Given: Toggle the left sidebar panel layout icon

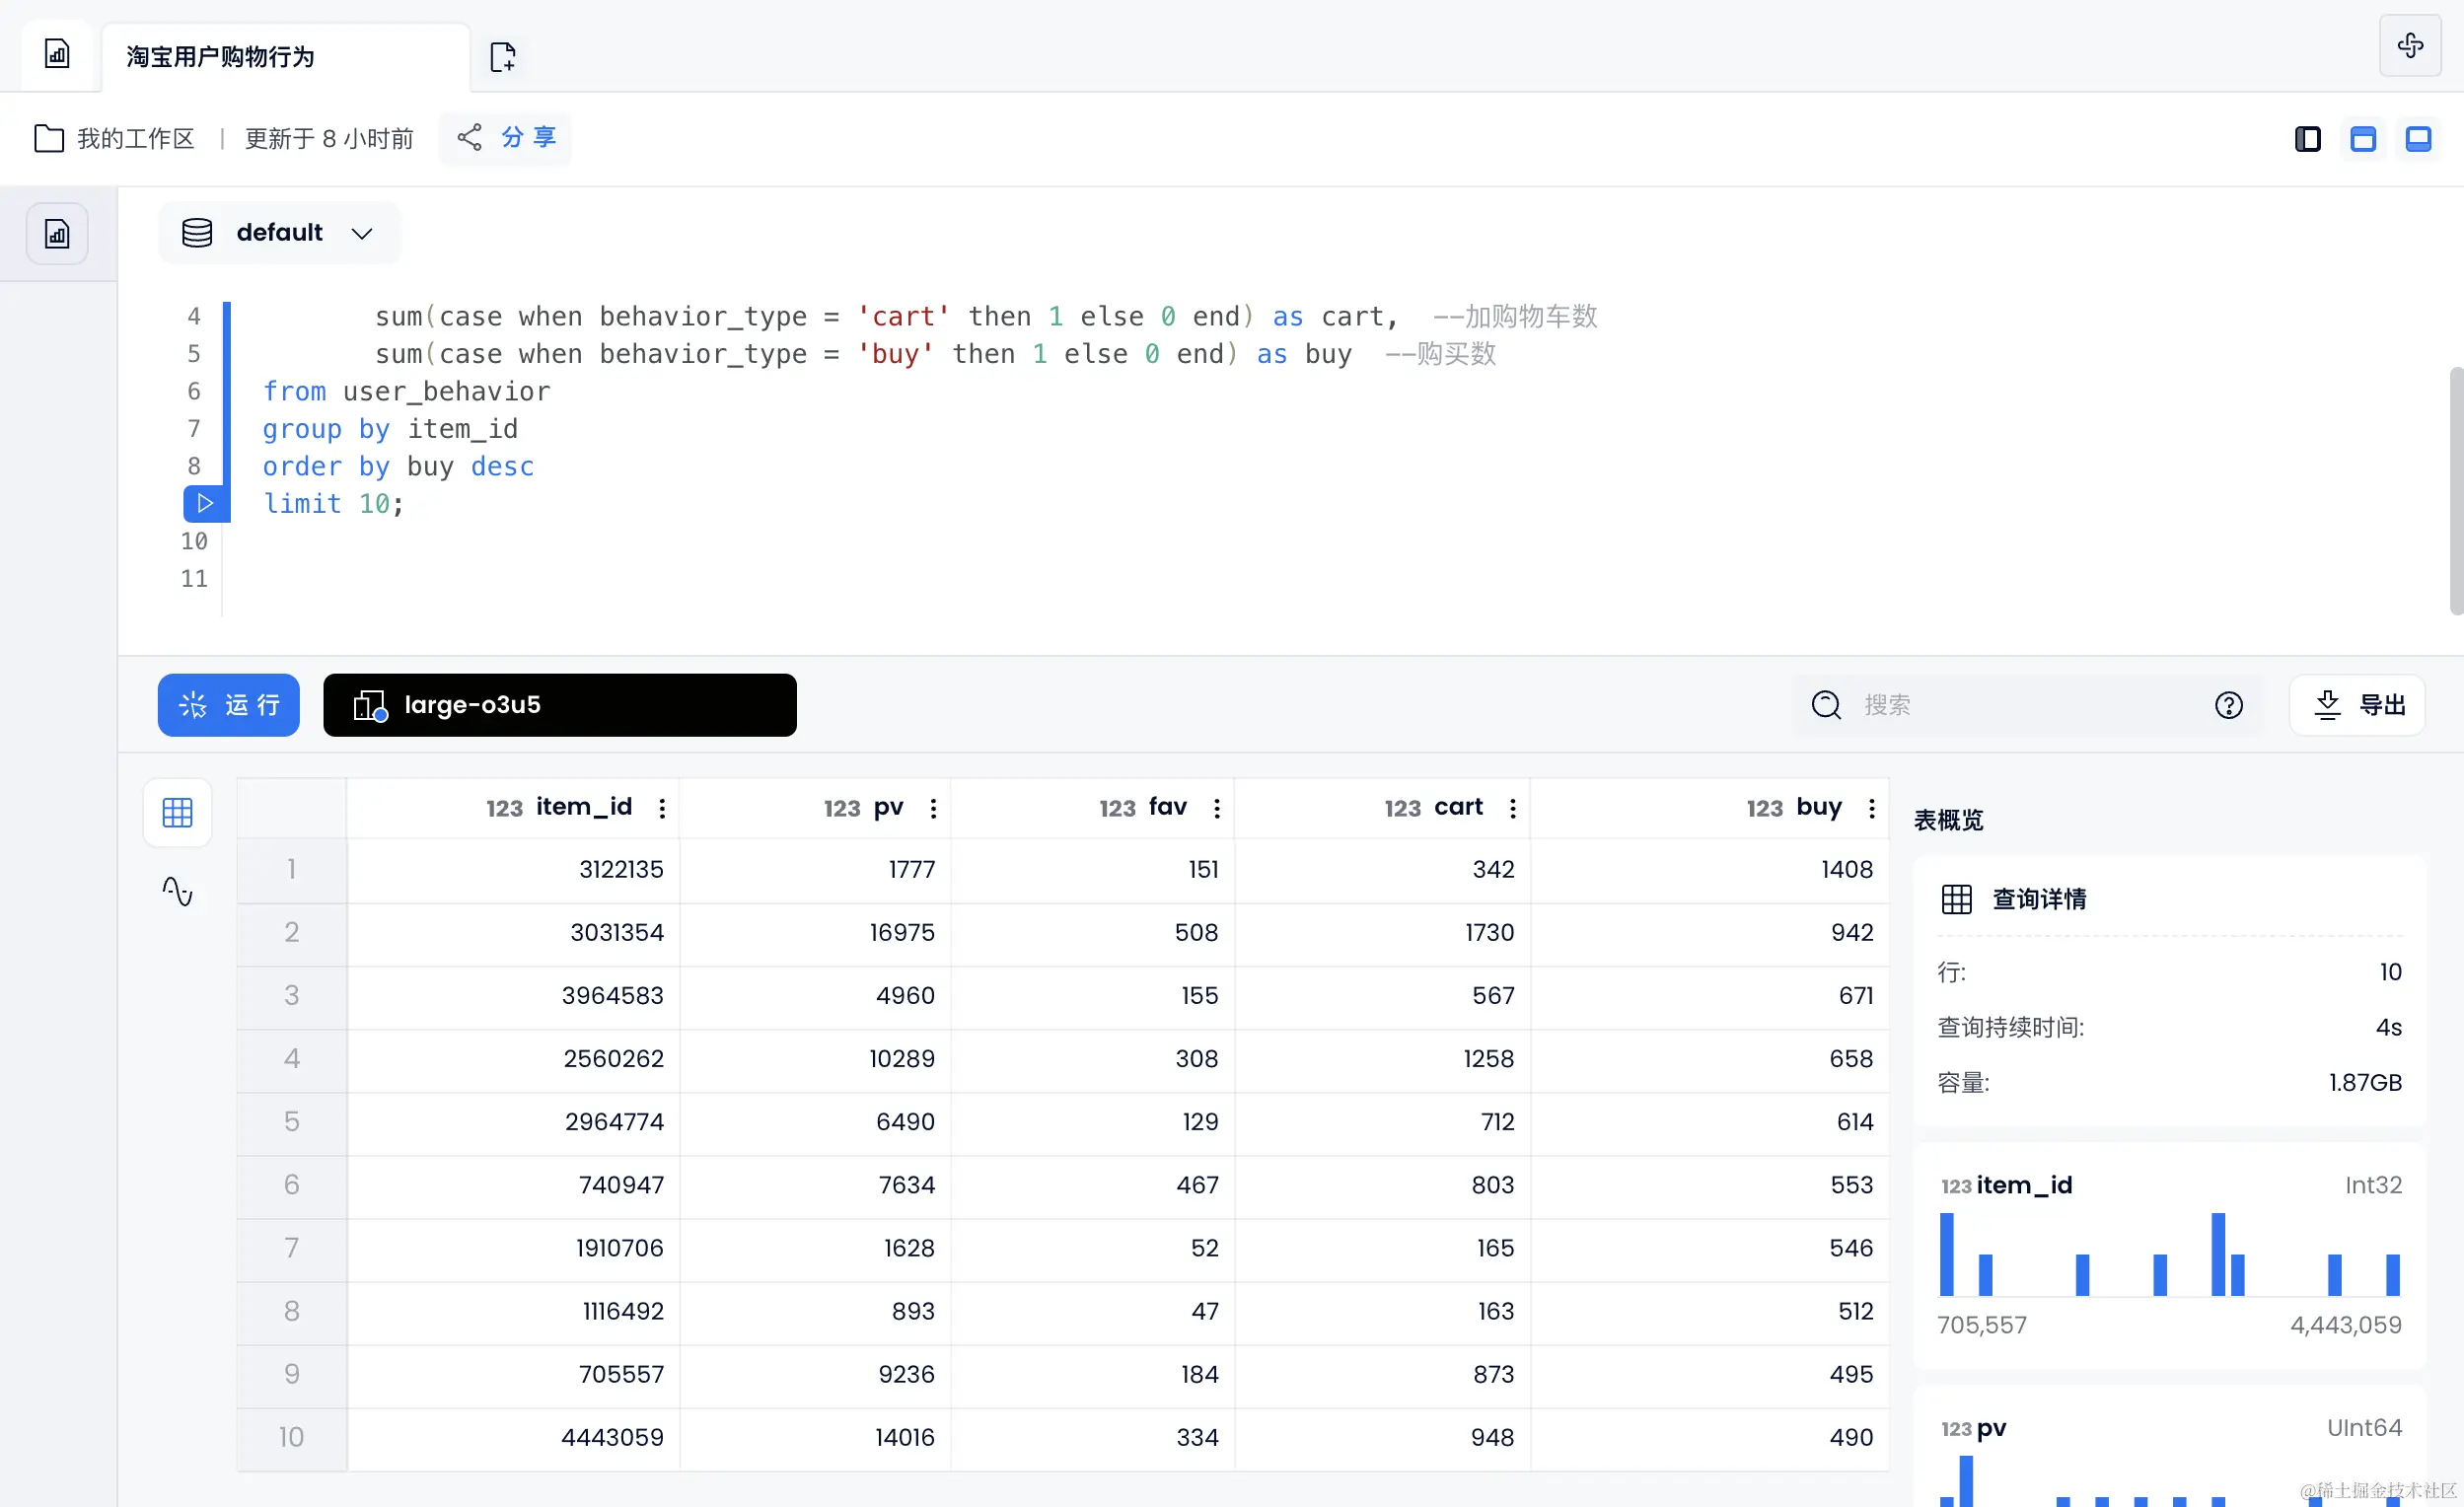Looking at the screenshot, I should 2307,139.
